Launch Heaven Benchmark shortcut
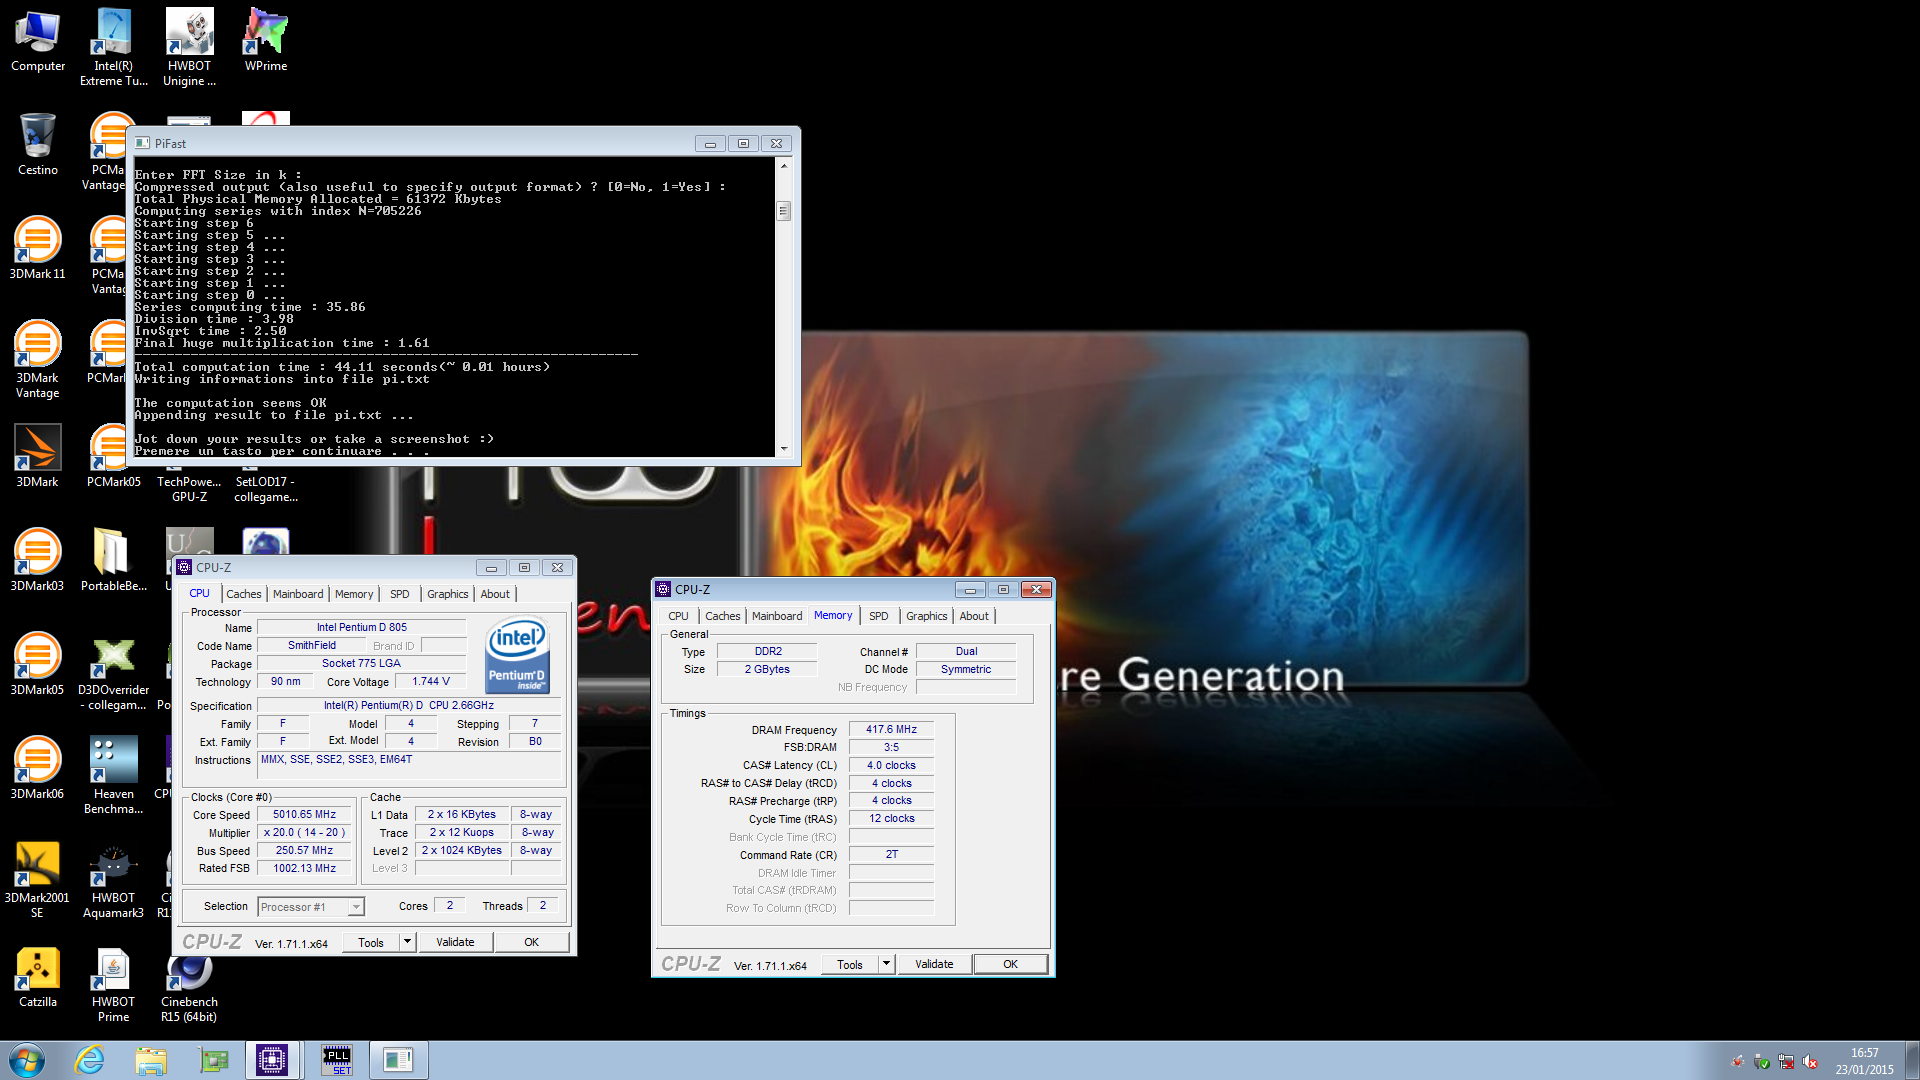1920x1080 pixels. click(x=113, y=776)
